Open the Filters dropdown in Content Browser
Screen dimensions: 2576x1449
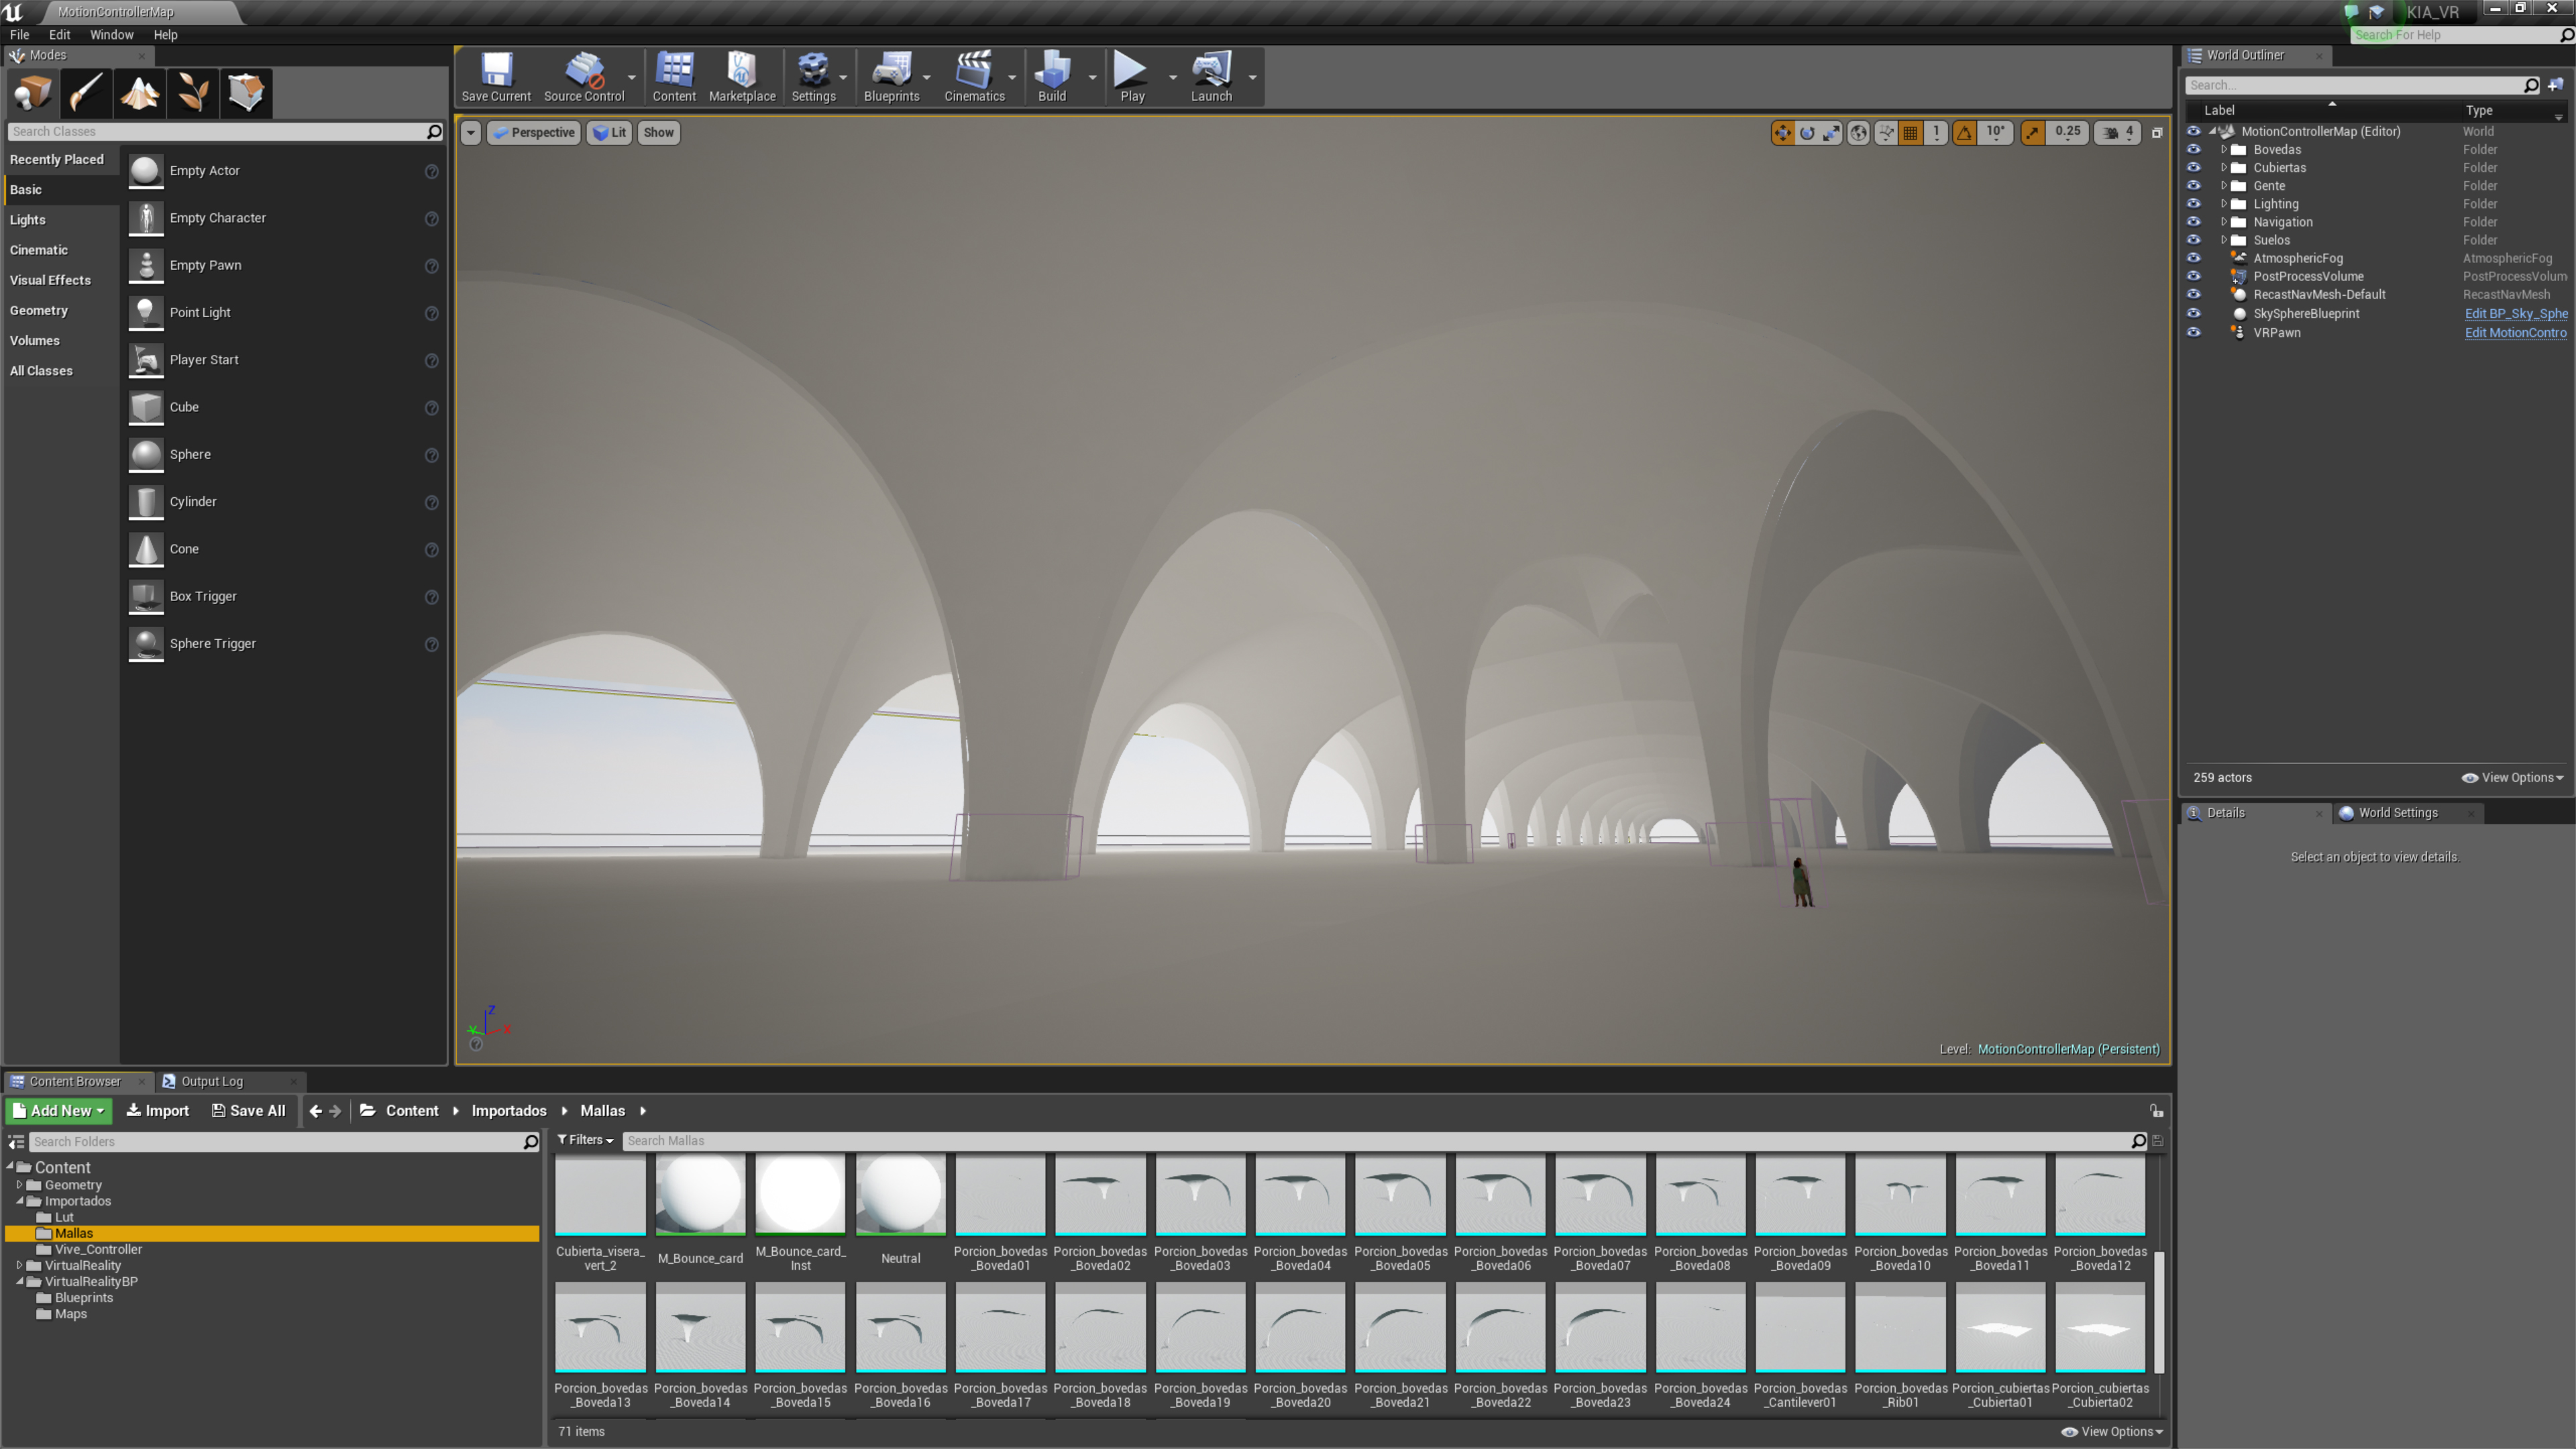(x=586, y=1140)
